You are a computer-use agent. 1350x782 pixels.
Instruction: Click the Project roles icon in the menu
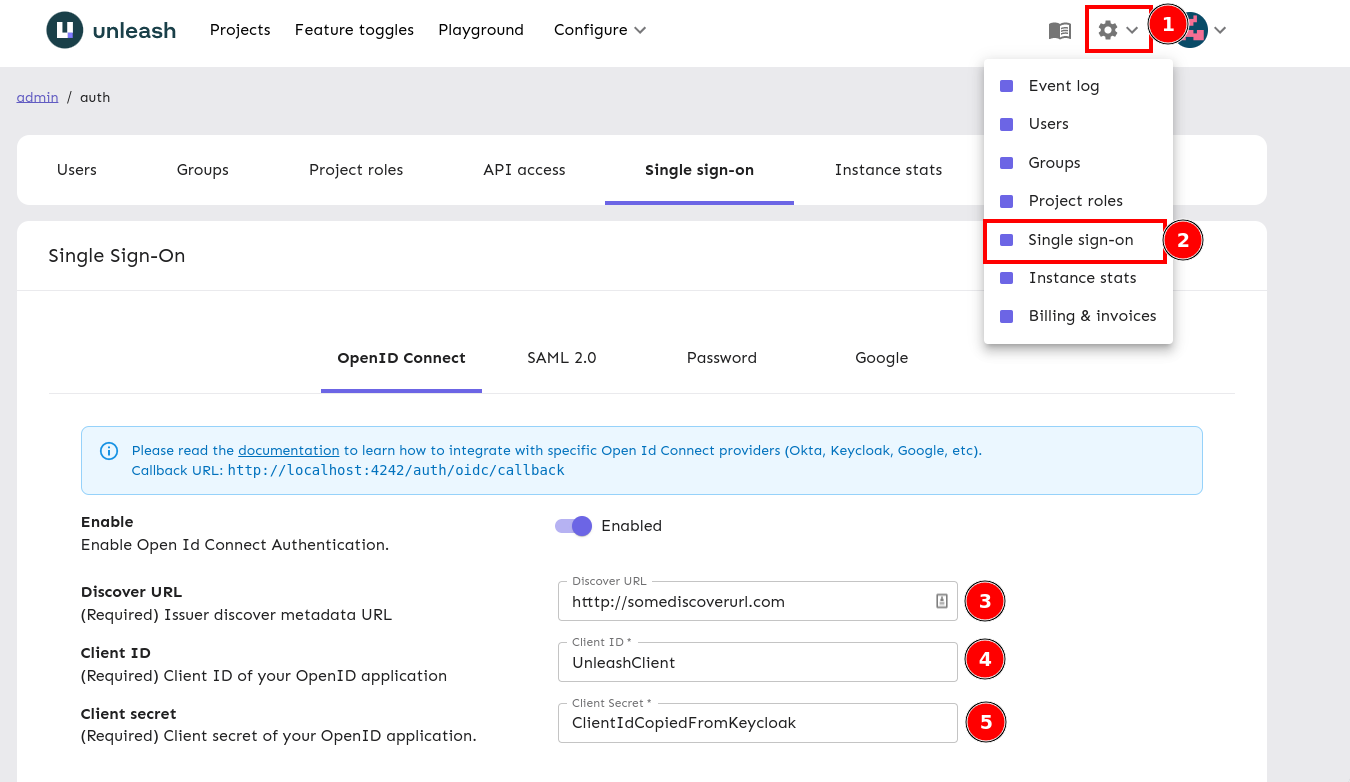(1005, 200)
